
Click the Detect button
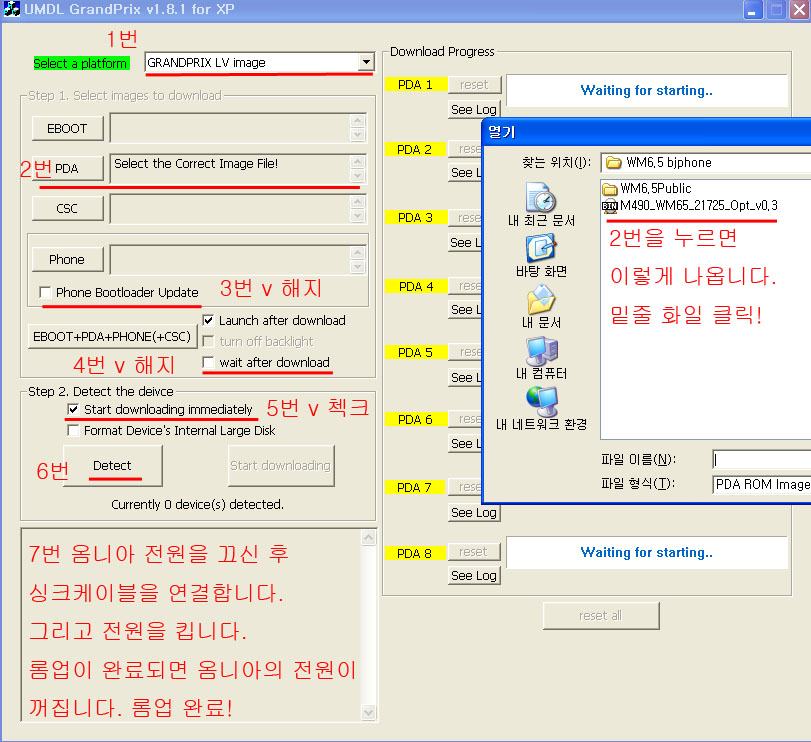coord(113,465)
